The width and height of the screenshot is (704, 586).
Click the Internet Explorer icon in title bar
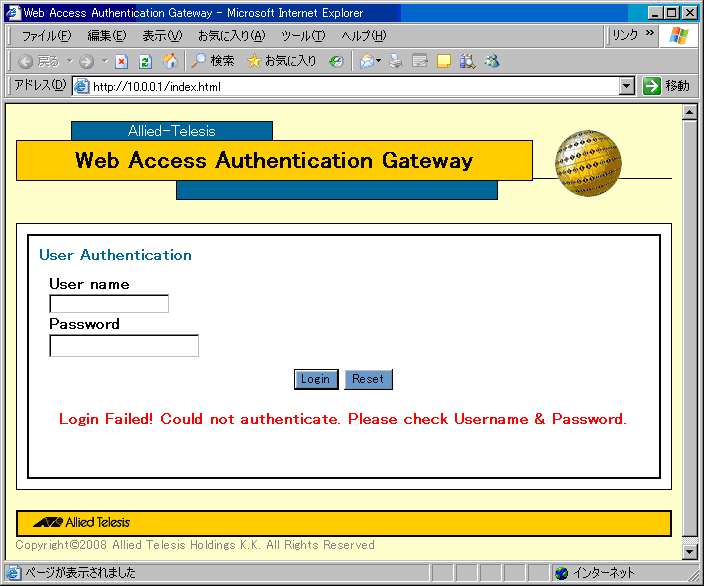click(13, 13)
